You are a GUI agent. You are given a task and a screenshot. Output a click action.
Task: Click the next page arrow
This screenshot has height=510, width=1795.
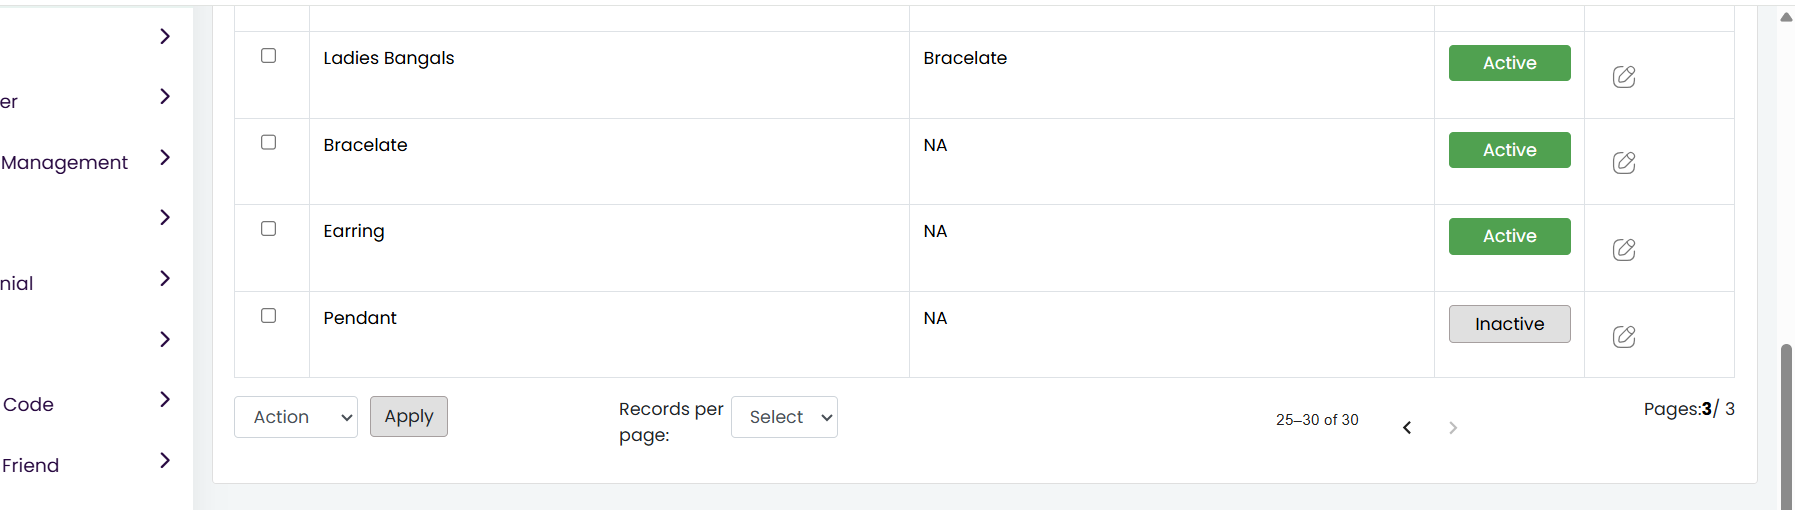tap(1453, 428)
